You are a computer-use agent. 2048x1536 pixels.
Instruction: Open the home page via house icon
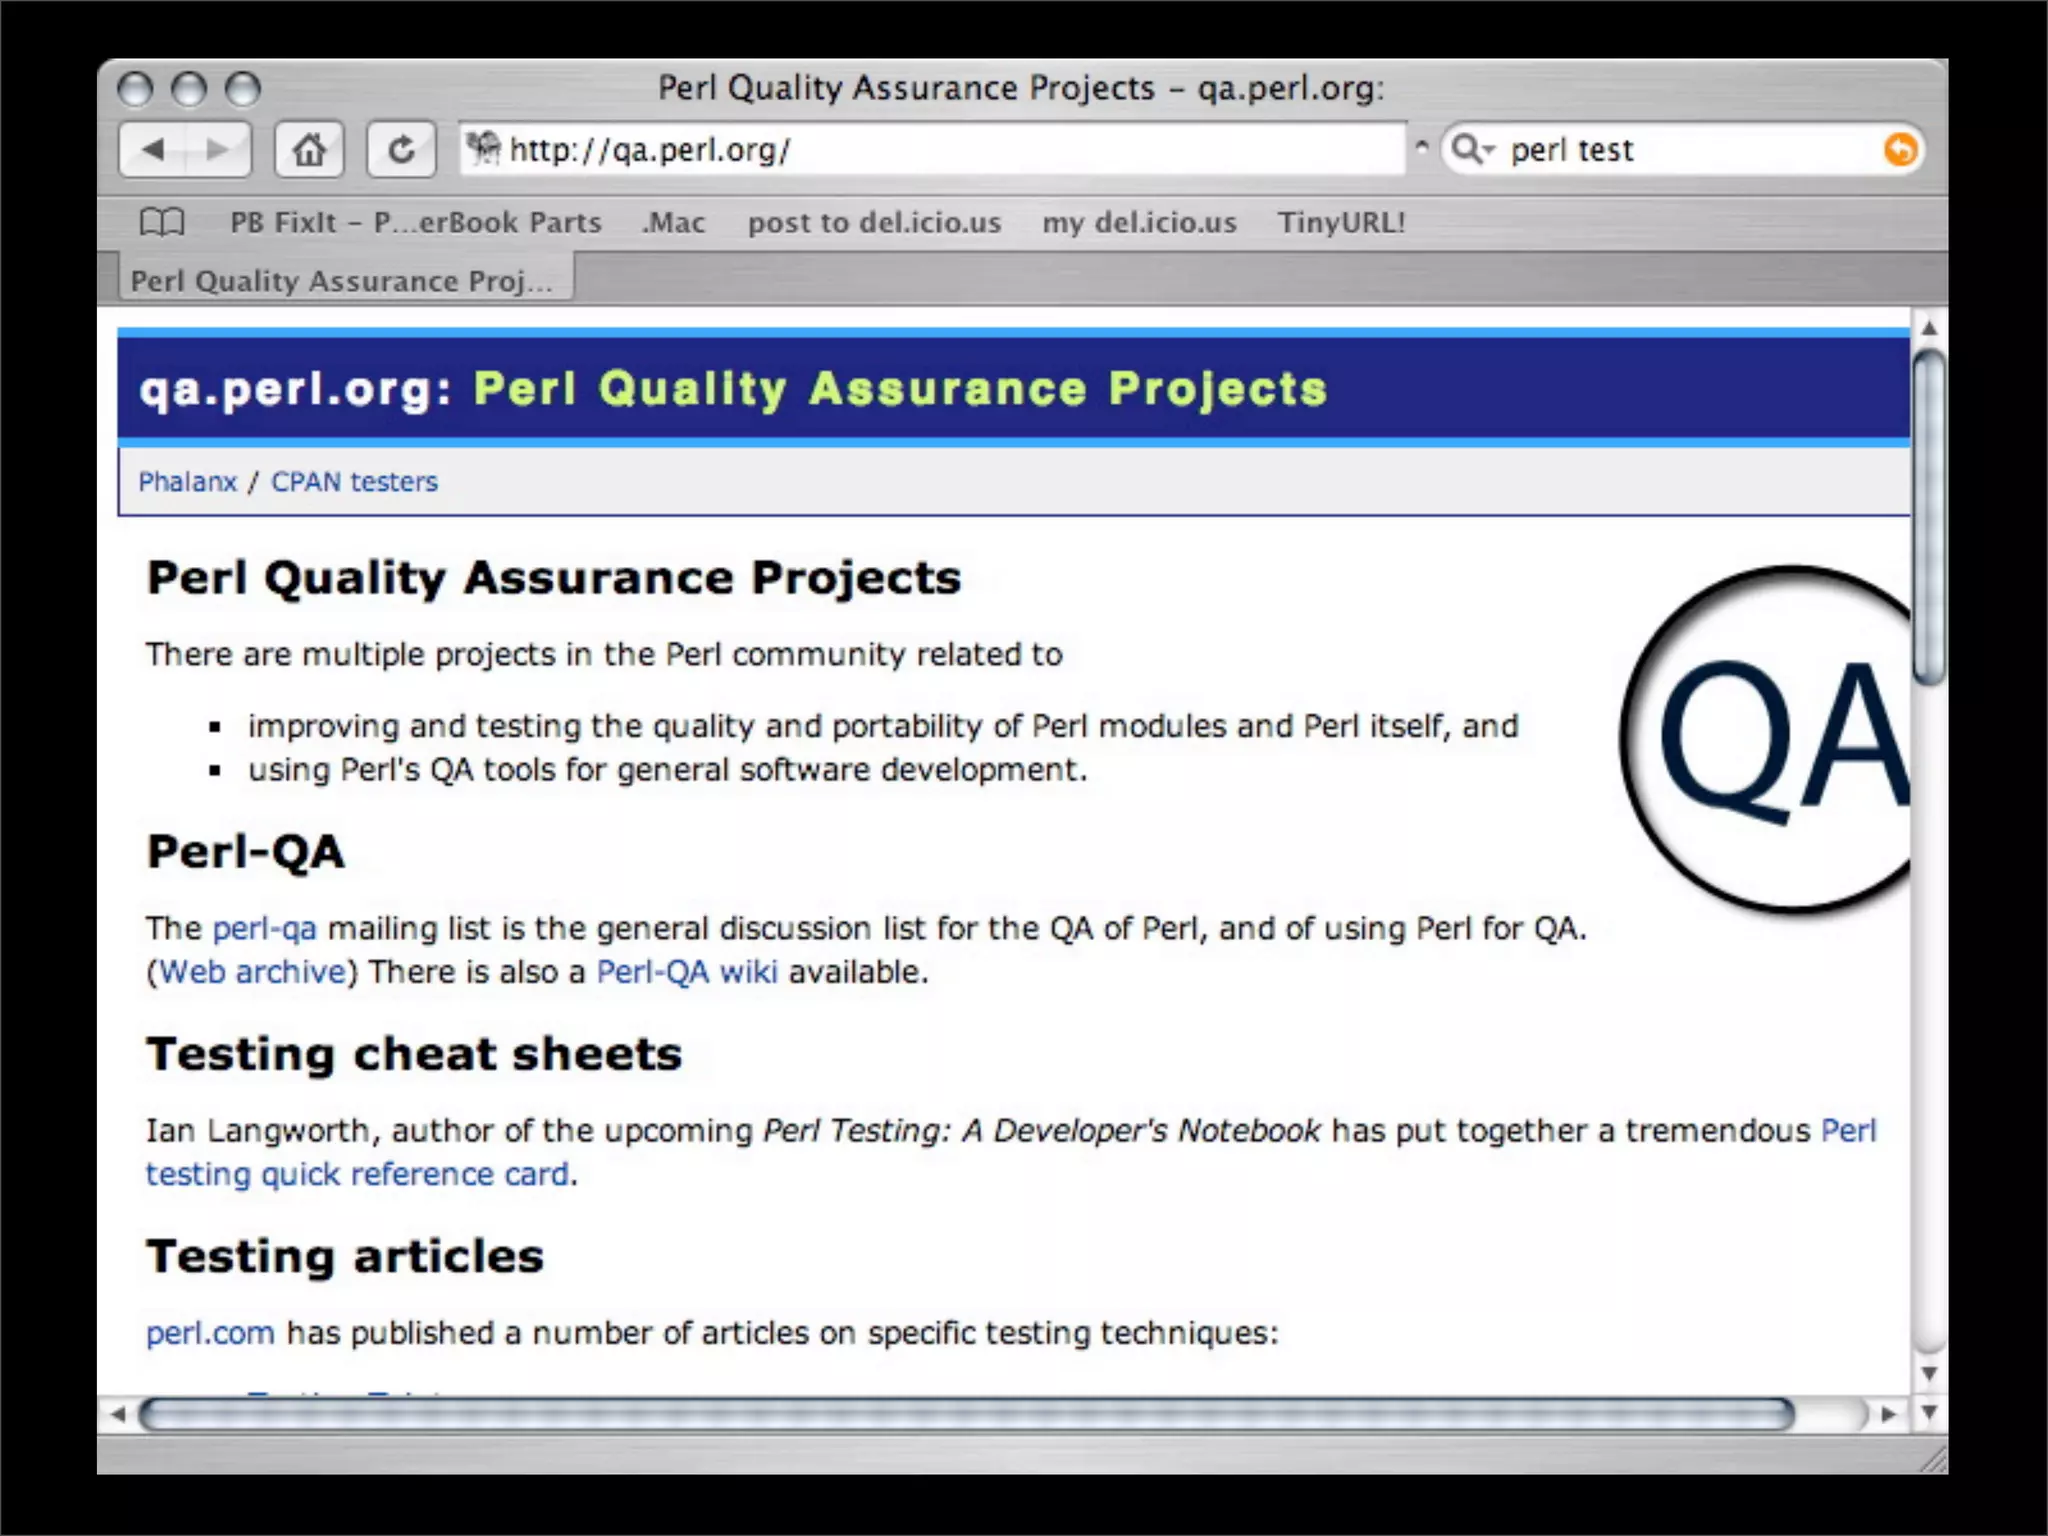coord(309,150)
